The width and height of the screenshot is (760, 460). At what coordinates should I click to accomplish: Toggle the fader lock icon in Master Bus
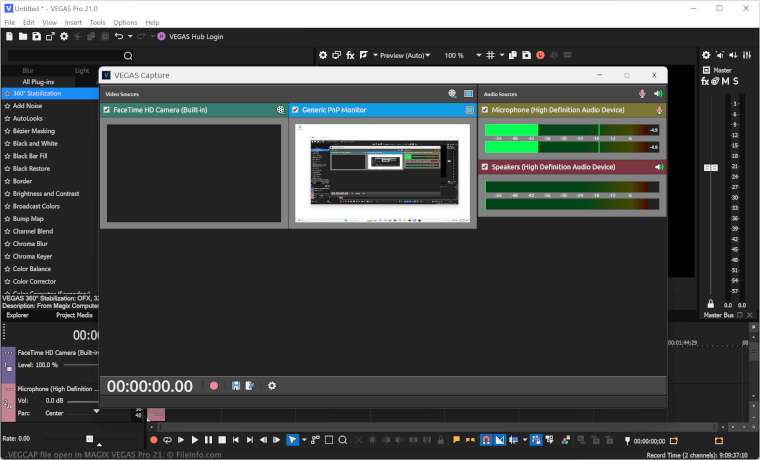tap(711, 304)
